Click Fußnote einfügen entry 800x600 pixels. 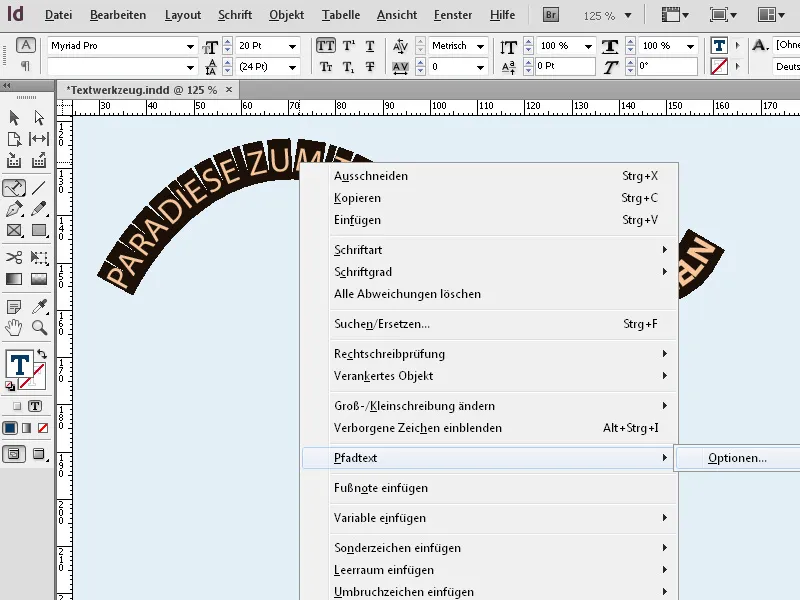coord(490,488)
